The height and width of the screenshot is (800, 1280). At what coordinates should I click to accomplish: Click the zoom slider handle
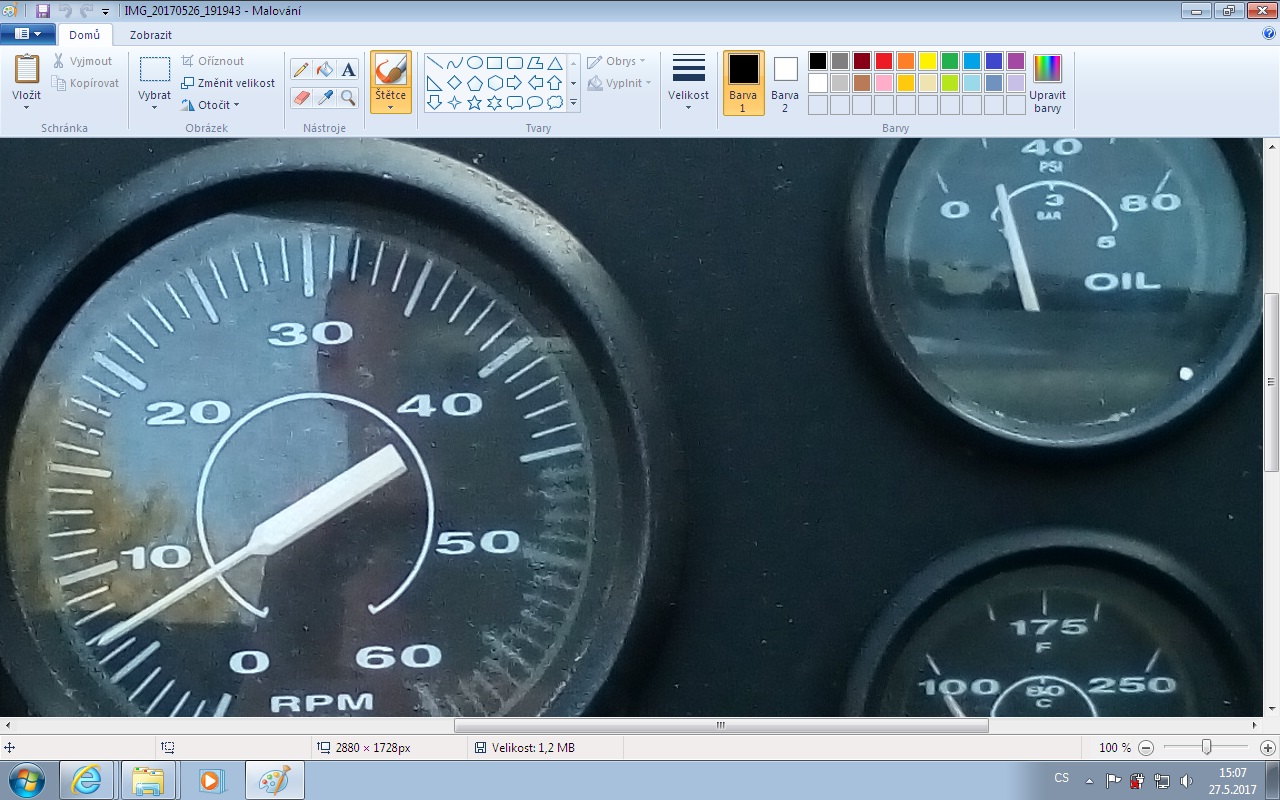(1207, 747)
